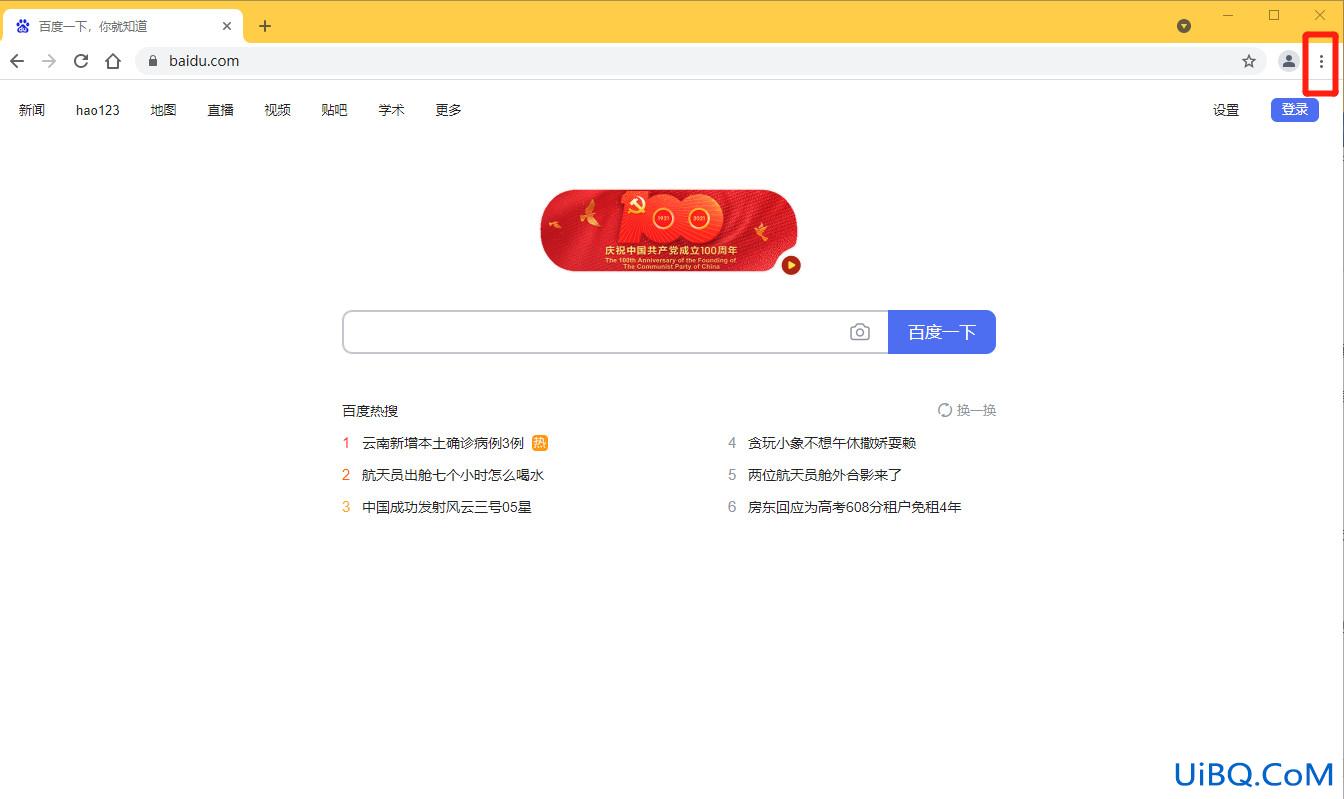Click the browser back arrow
This screenshot has height=799, width=1344.
coord(17,61)
